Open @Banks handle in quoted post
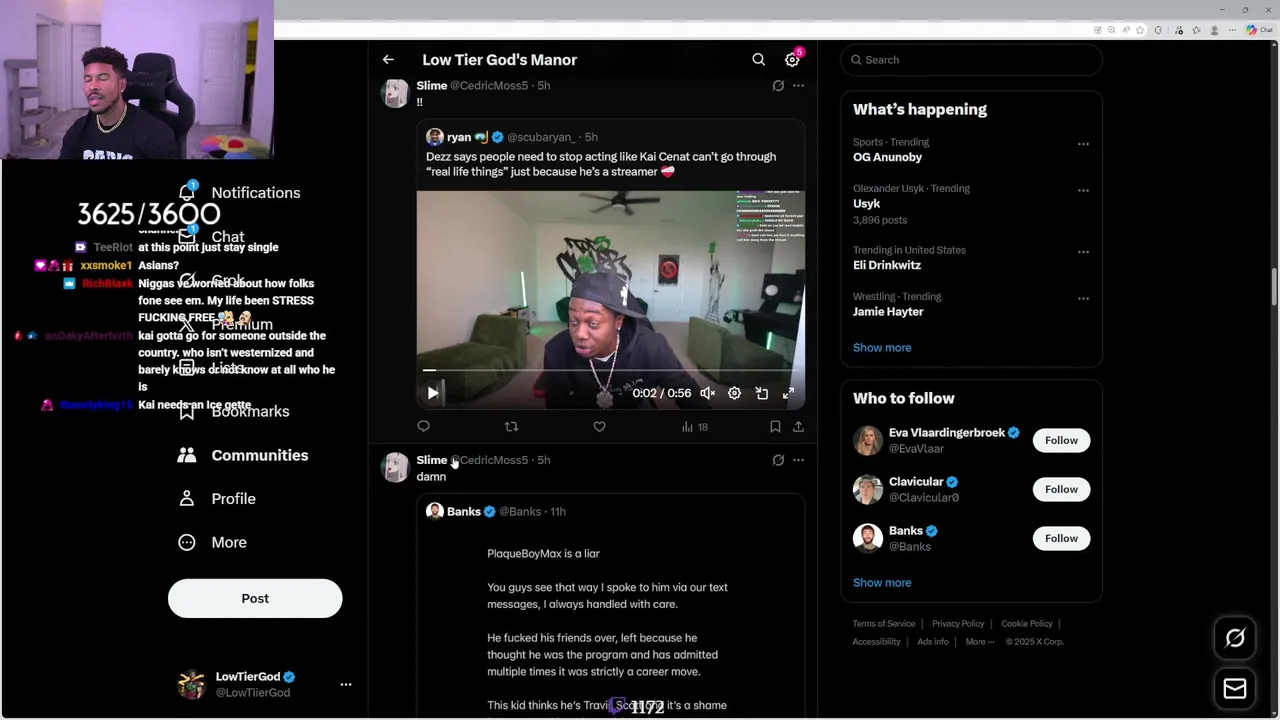Screen dimensions: 1280x720 [x=520, y=512]
